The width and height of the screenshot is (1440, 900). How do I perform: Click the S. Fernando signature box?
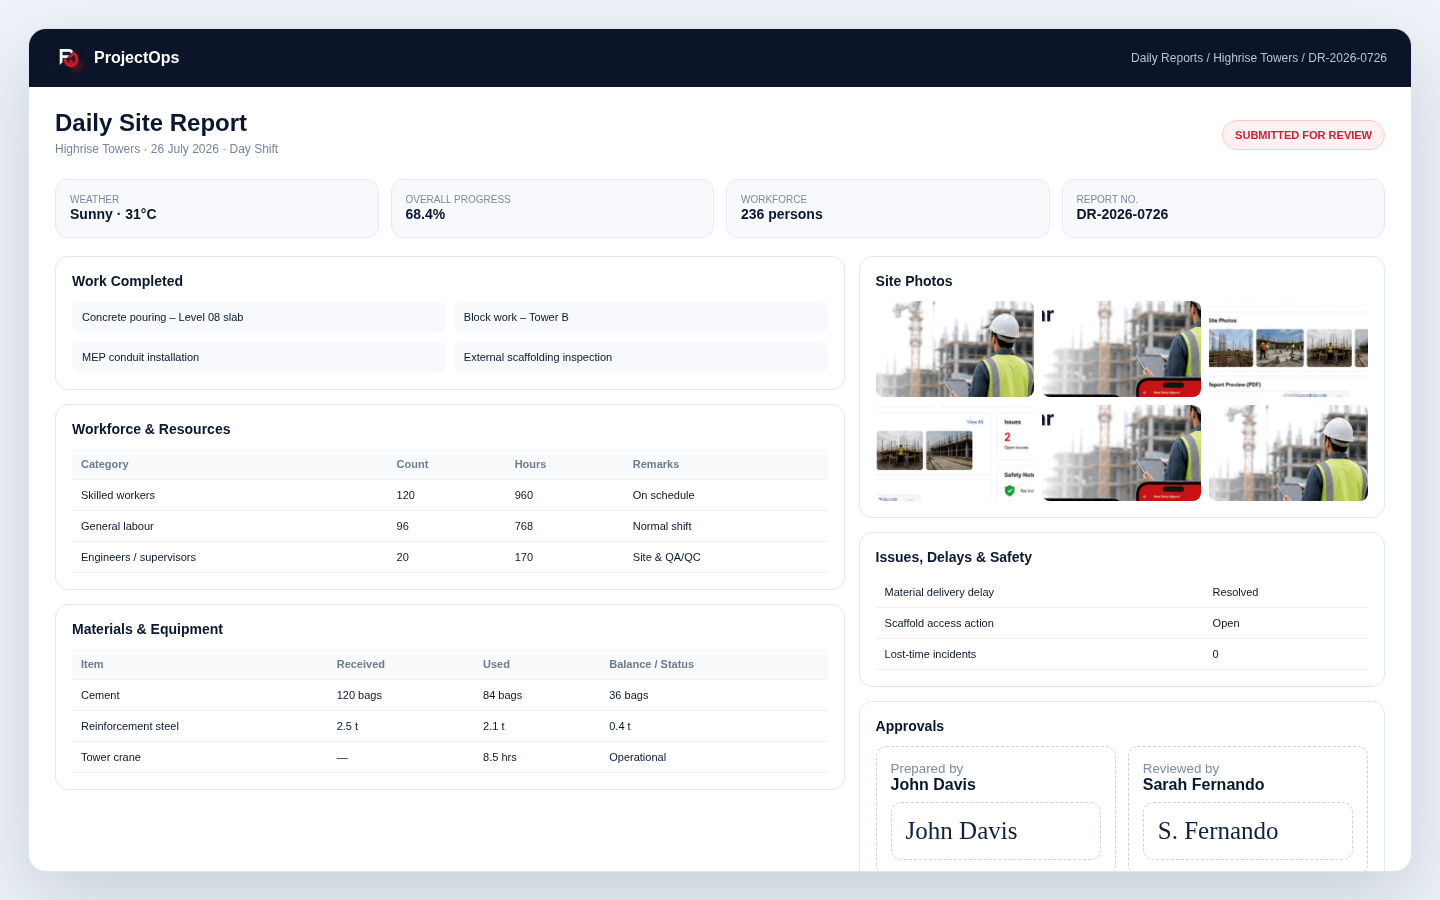pyautogui.click(x=1248, y=831)
